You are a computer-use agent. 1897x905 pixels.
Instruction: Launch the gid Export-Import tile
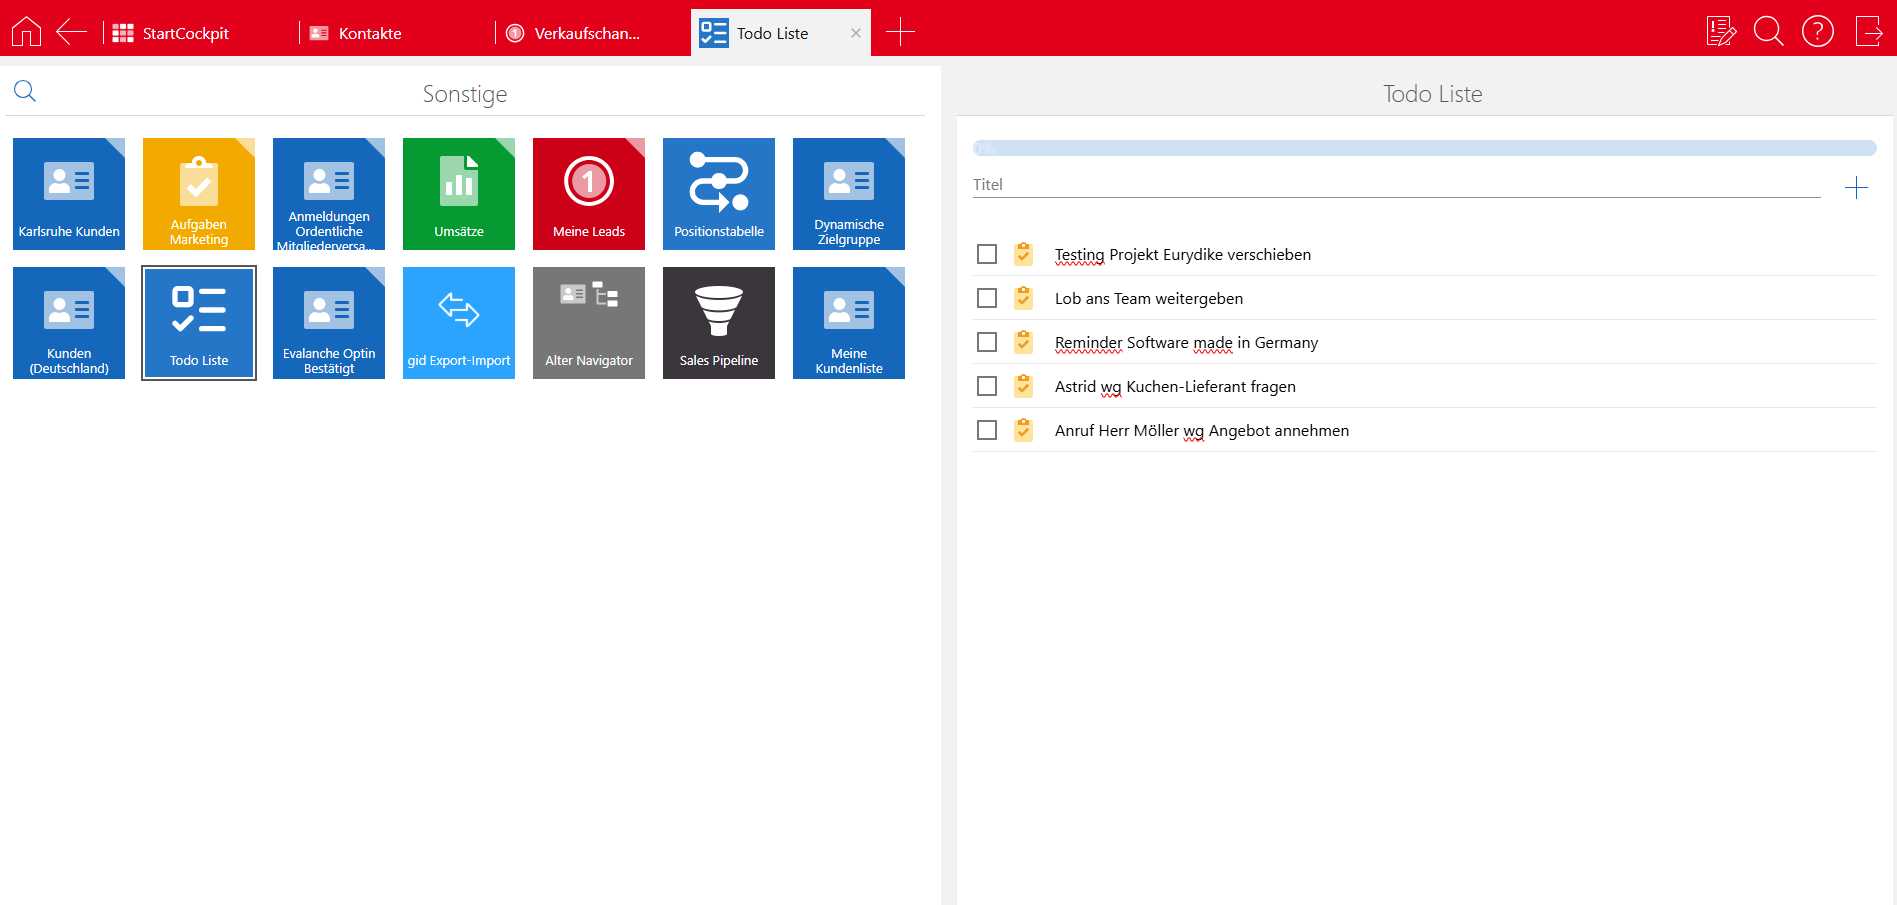pyautogui.click(x=459, y=323)
